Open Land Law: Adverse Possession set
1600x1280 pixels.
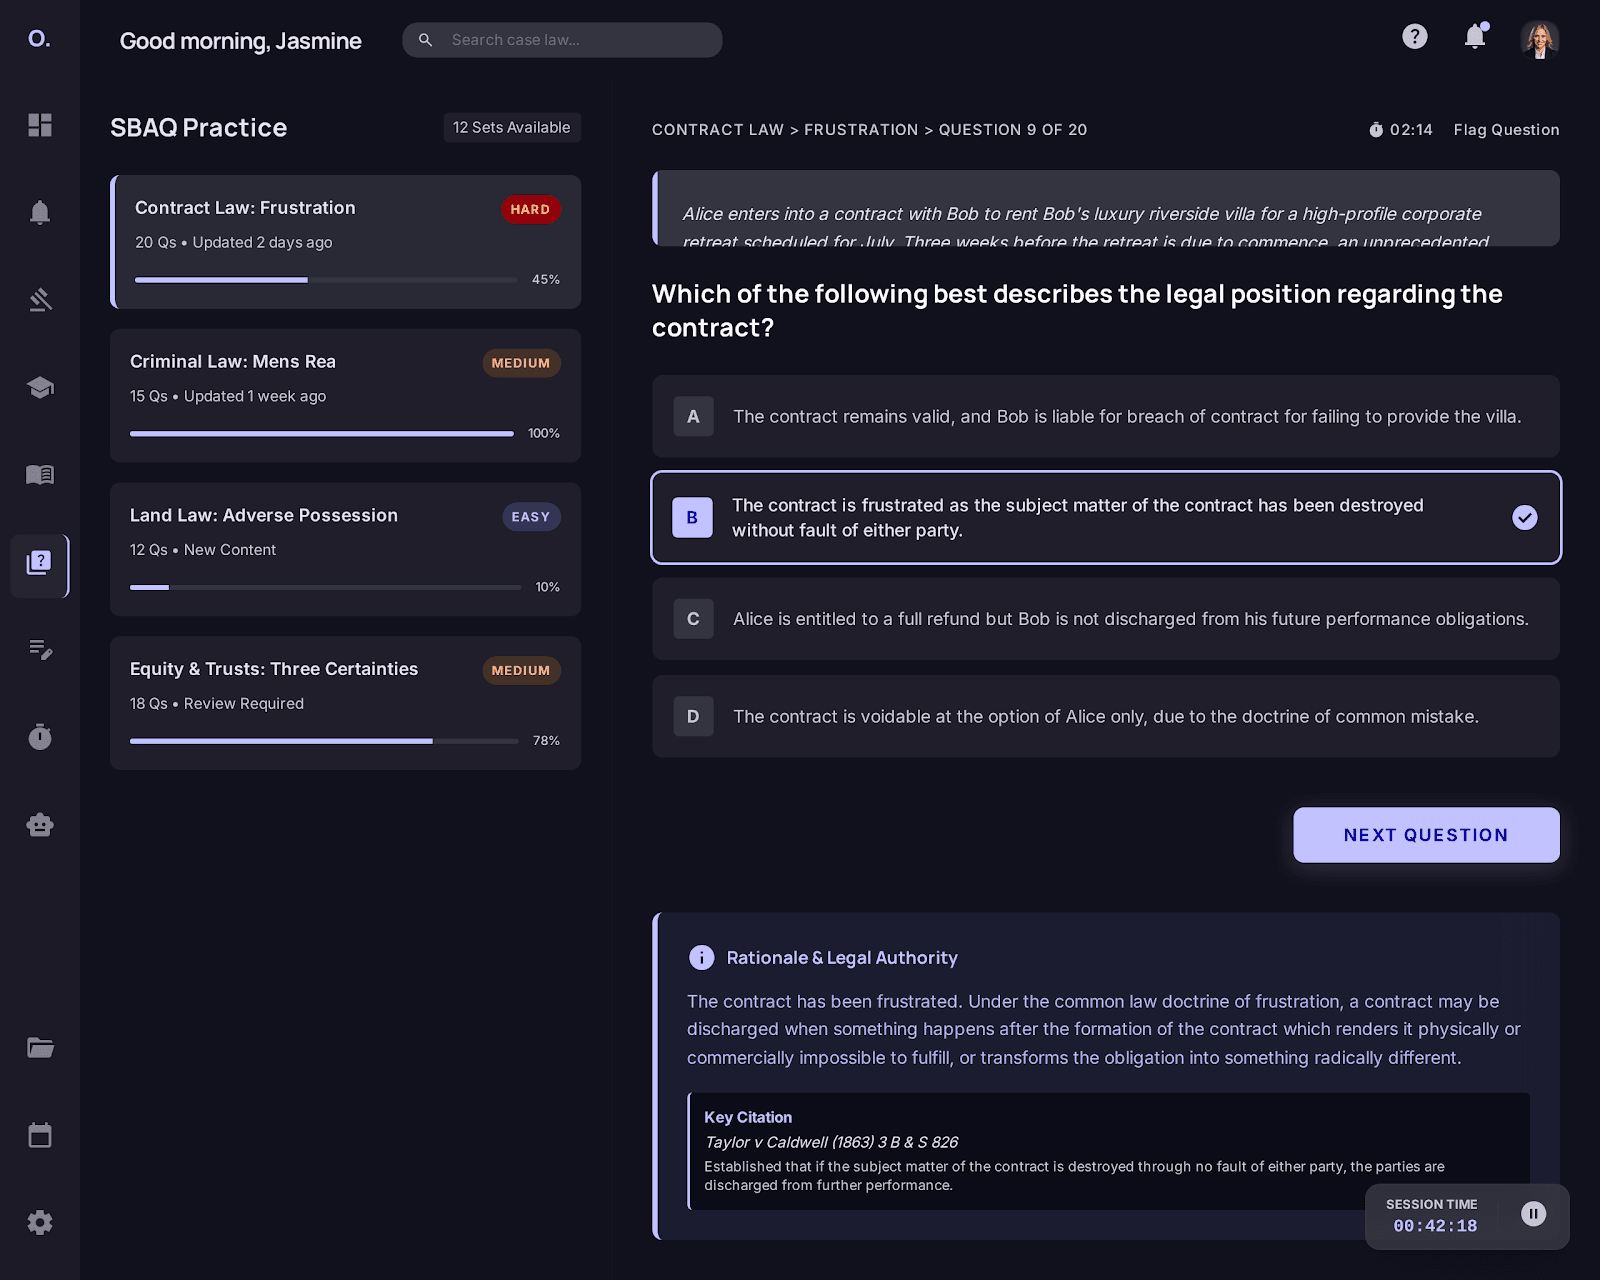click(346, 548)
